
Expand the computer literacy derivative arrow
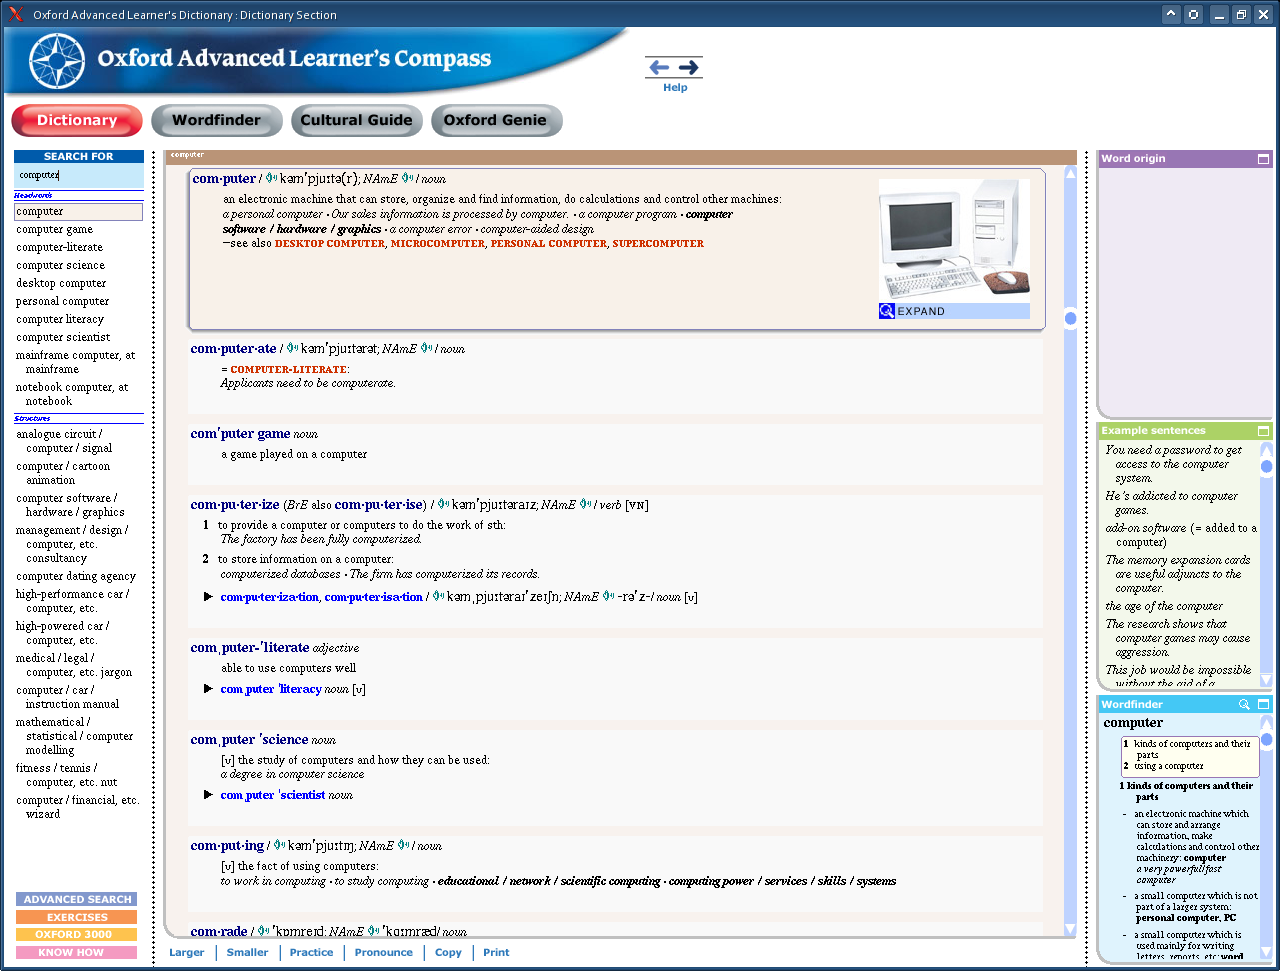pos(208,689)
